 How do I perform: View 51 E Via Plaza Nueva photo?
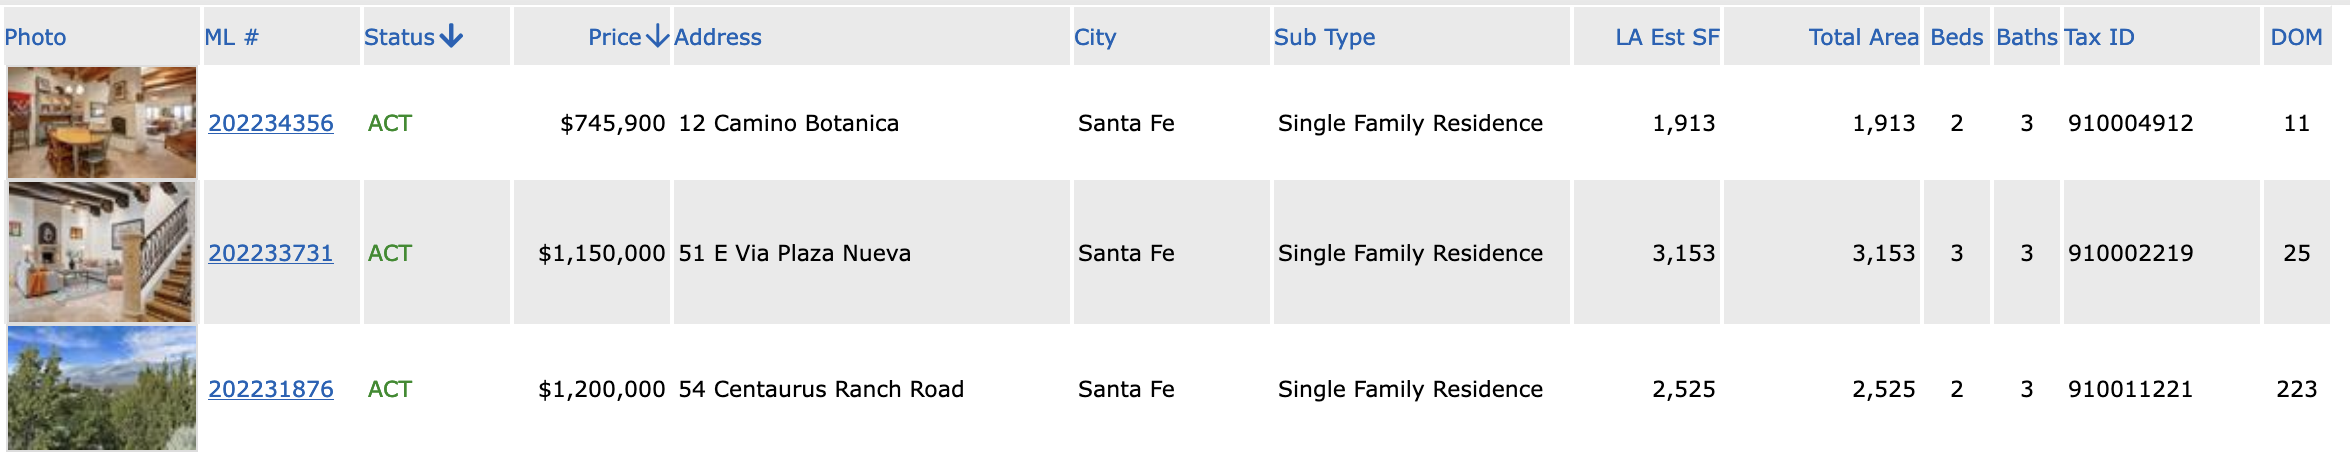(x=102, y=252)
